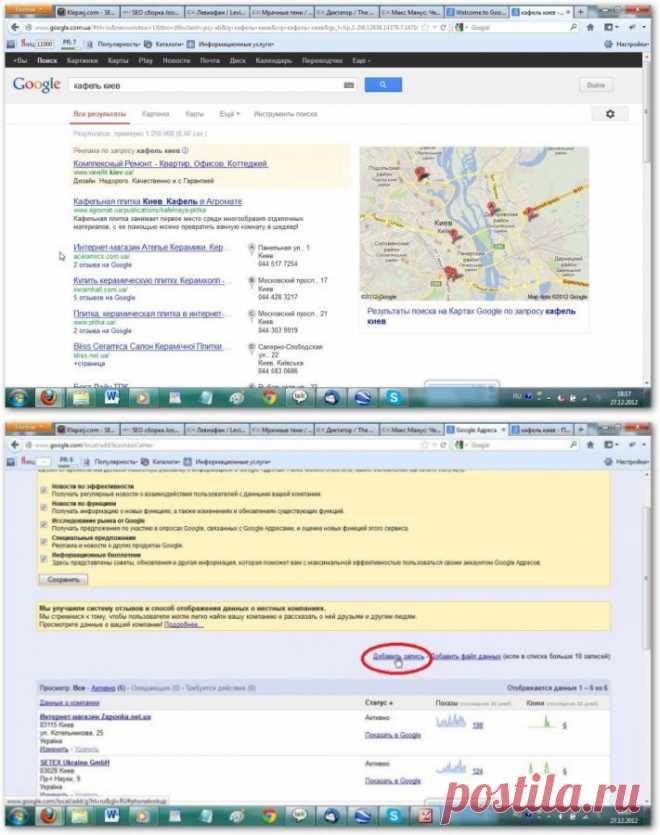
Task: Open Skype from the upper taskbar
Action: [x=394, y=397]
